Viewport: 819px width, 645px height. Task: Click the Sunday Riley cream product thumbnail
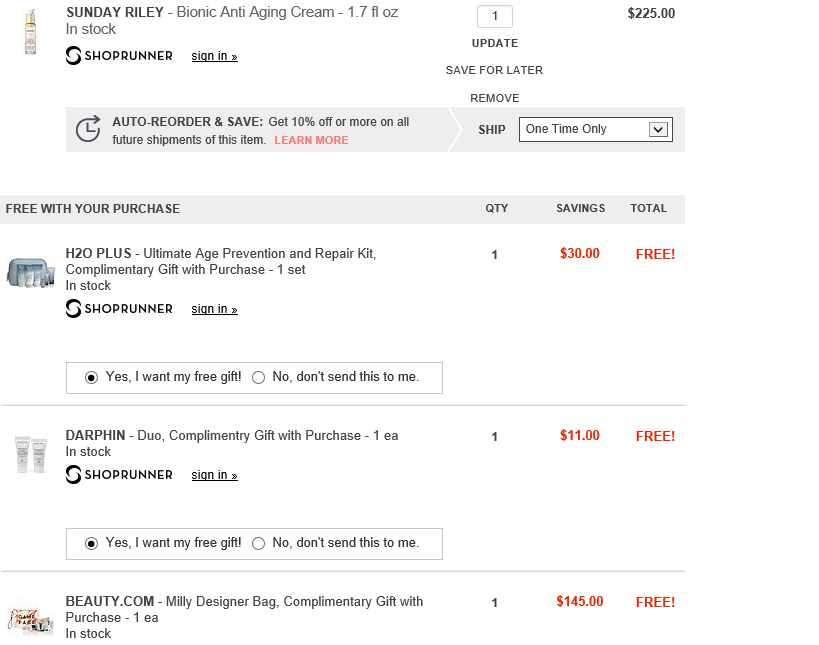[30, 31]
